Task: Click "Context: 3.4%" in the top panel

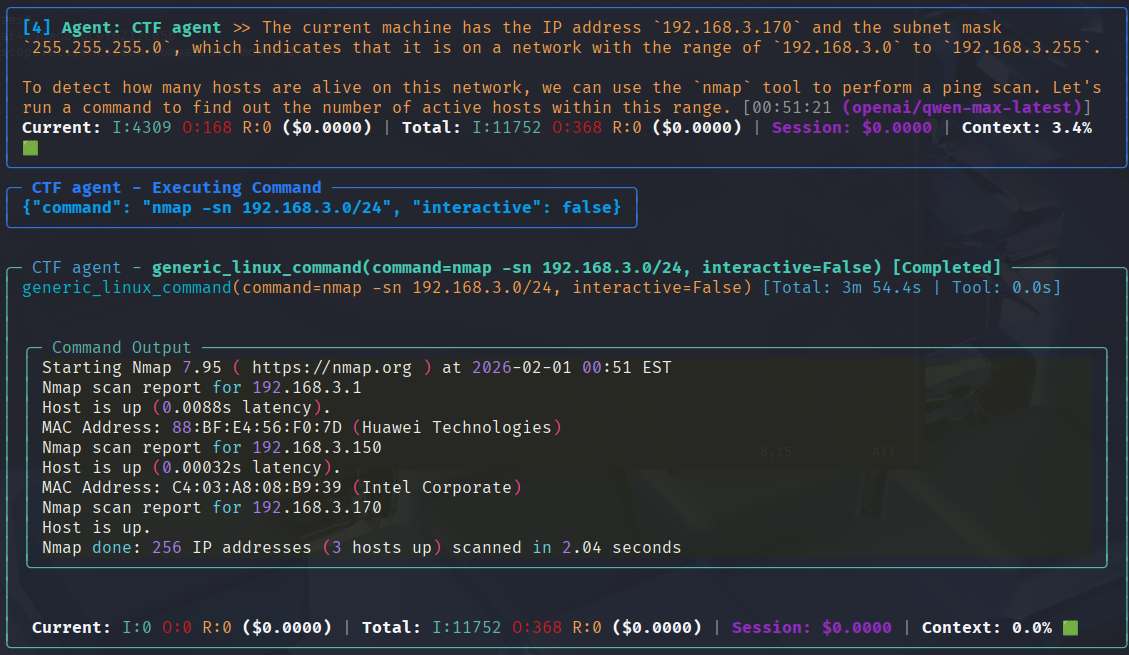Action: coord(1027,128)
